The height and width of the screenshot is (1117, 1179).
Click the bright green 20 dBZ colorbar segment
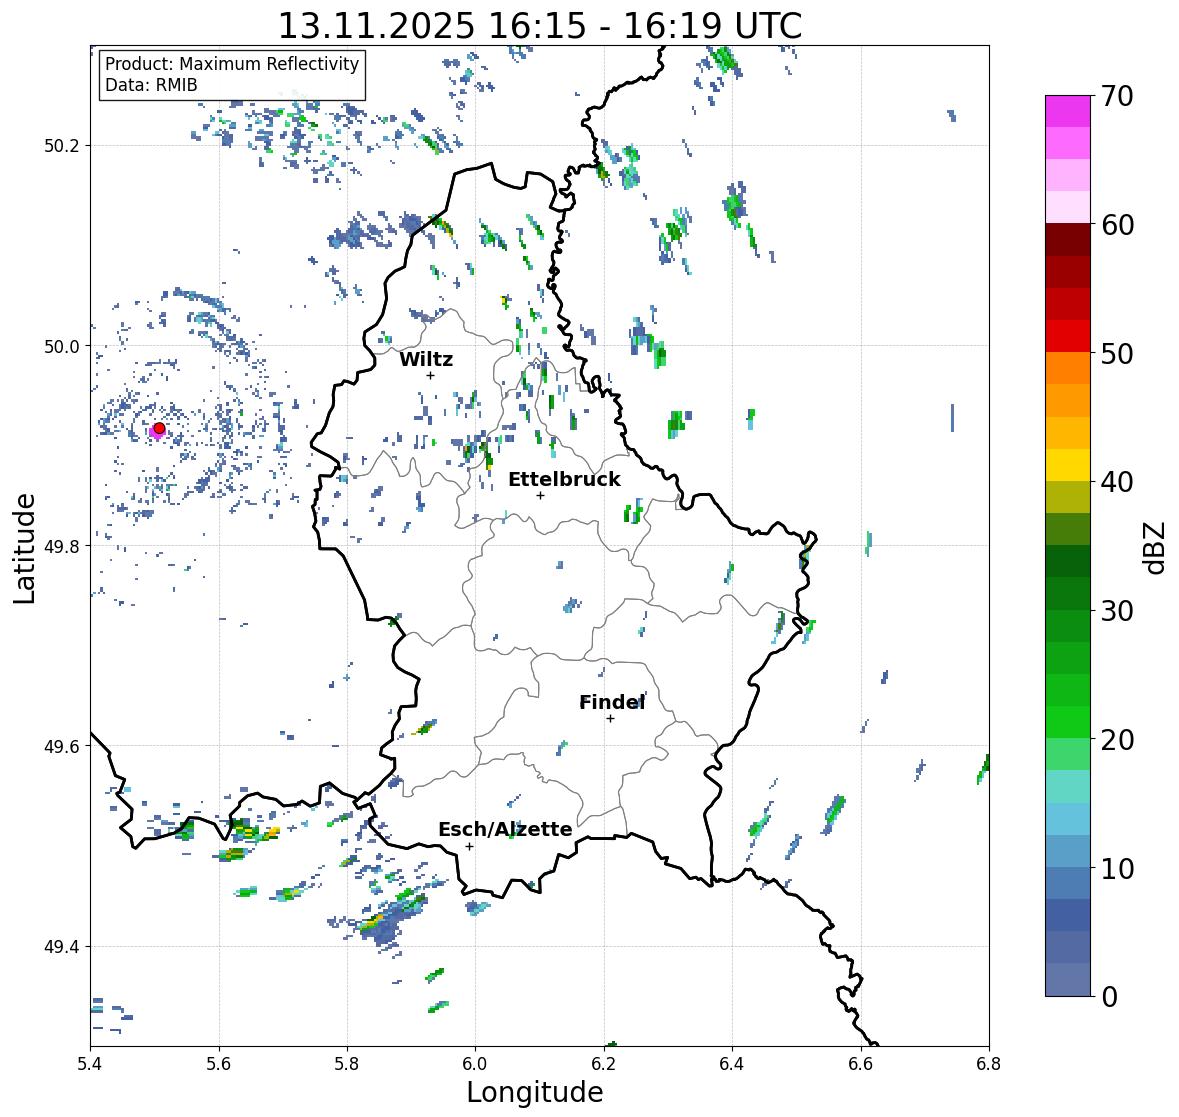[x=1068, y=722]
